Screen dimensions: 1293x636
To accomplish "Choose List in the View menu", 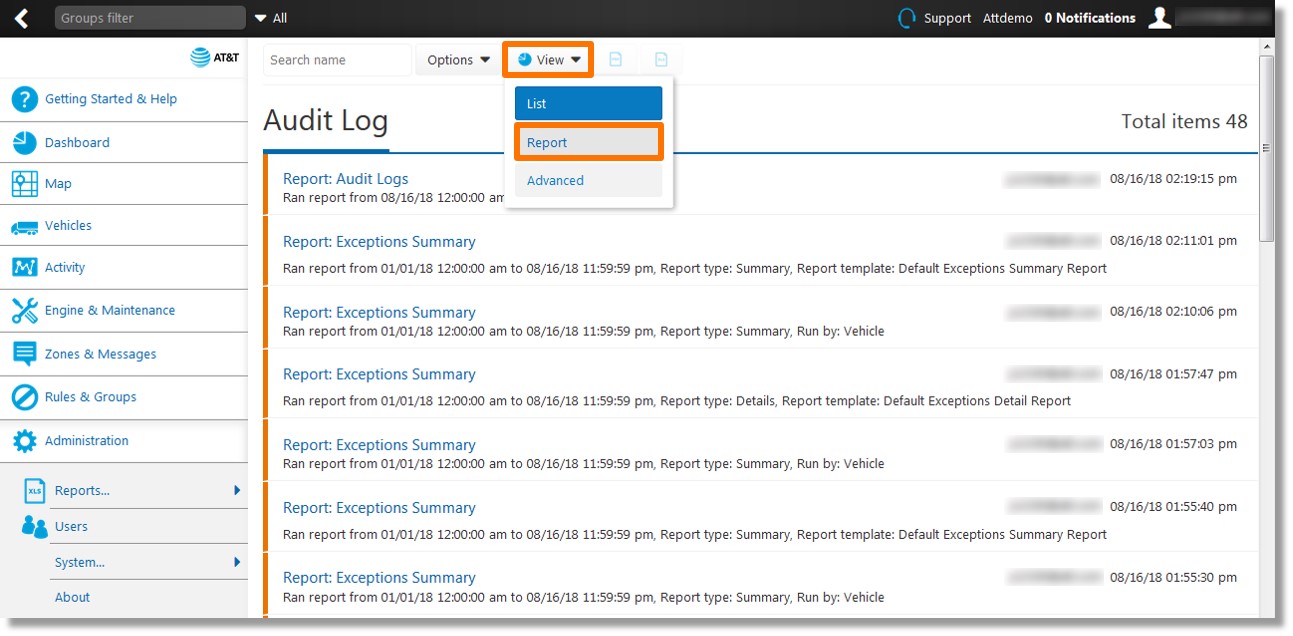I will tap(588, 104).
